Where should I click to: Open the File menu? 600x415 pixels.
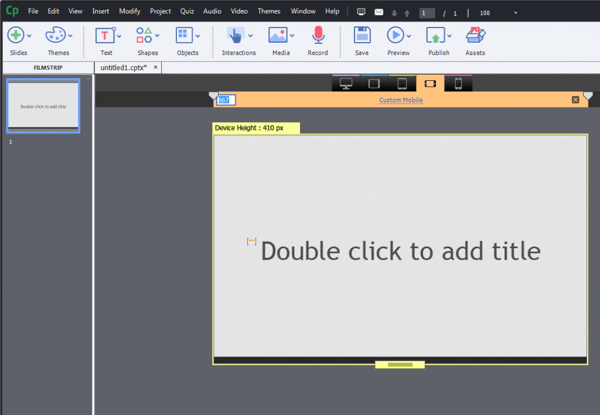pos(33,11)
